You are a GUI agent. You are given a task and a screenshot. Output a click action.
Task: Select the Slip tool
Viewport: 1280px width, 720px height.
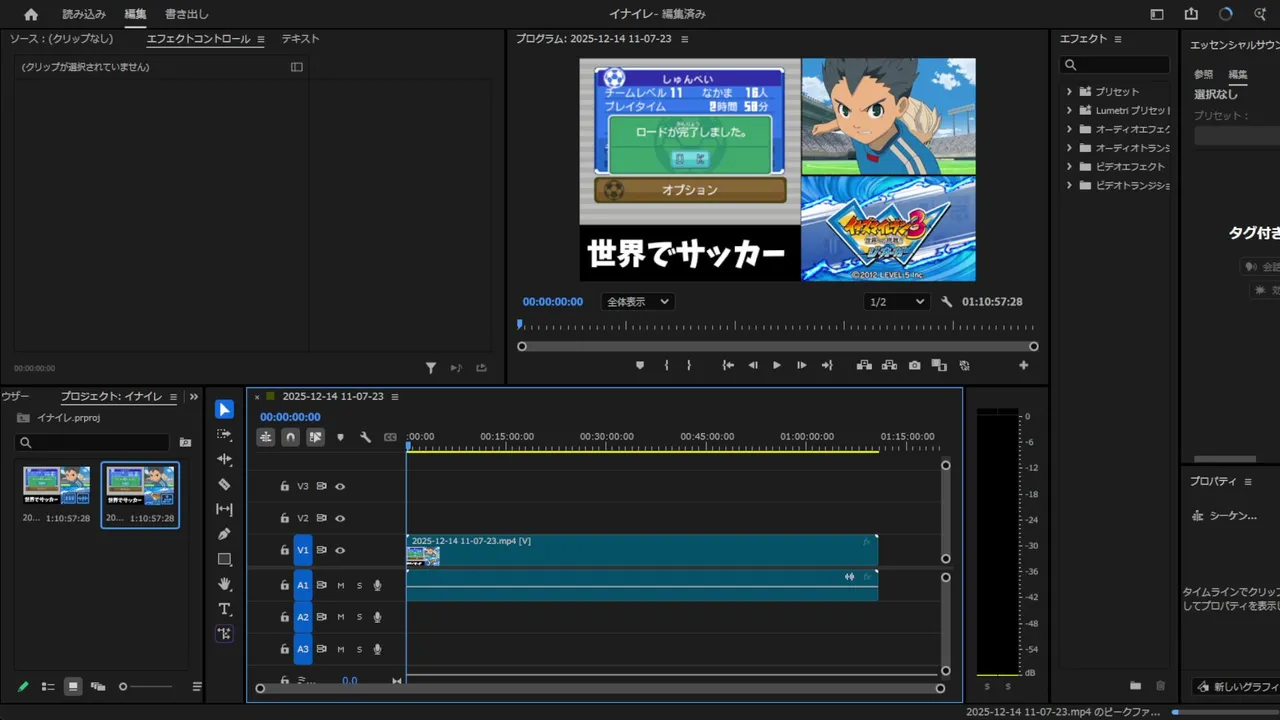pyautogui.click(x=224, y=509)
